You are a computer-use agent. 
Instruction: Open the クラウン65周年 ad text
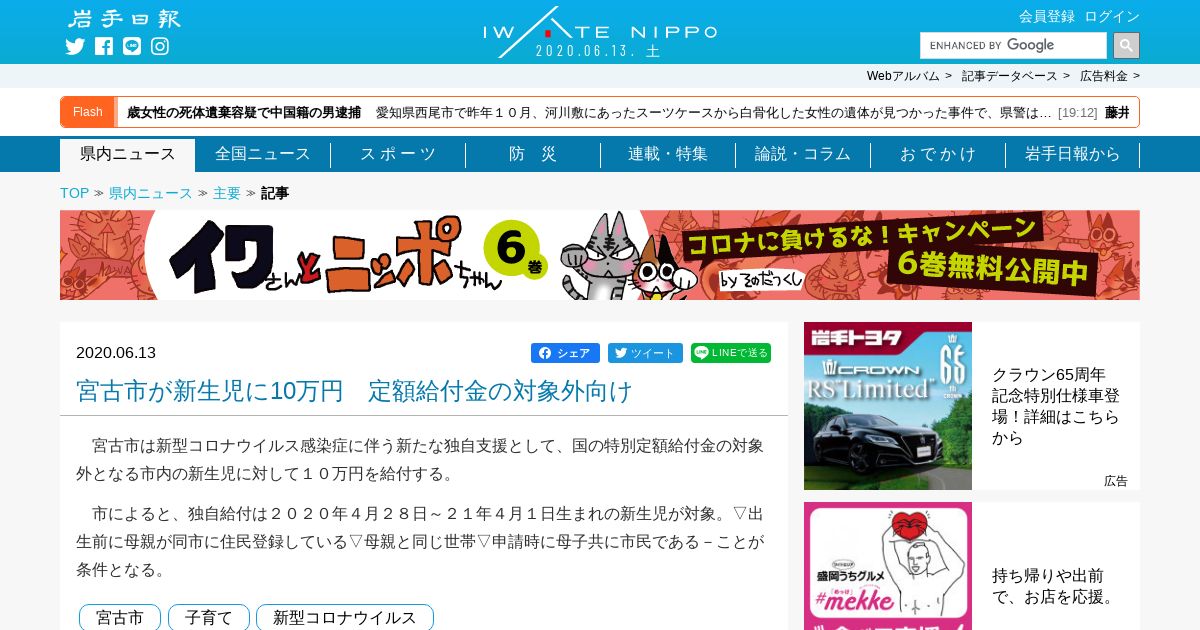[x=1056, y=406]
